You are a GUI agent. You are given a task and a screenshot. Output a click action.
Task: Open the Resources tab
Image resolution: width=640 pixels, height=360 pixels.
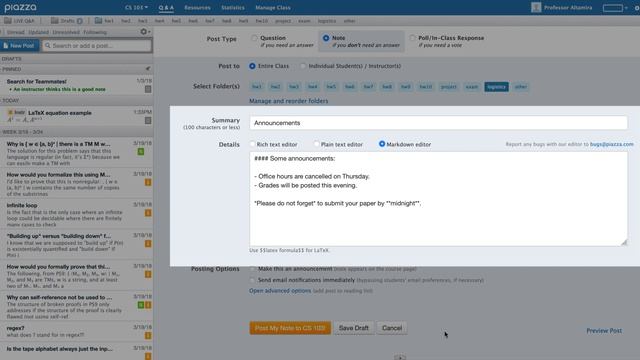click(x=197, y=7)
